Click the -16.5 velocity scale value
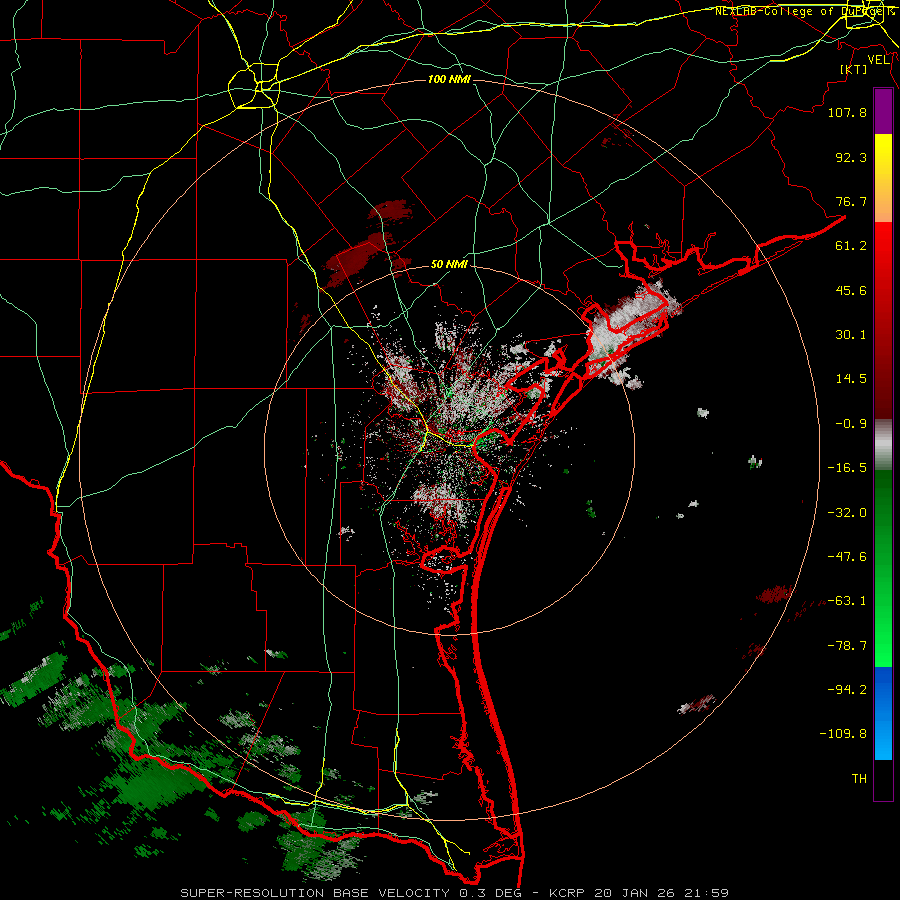900x900 pixels. pos(847,468)
